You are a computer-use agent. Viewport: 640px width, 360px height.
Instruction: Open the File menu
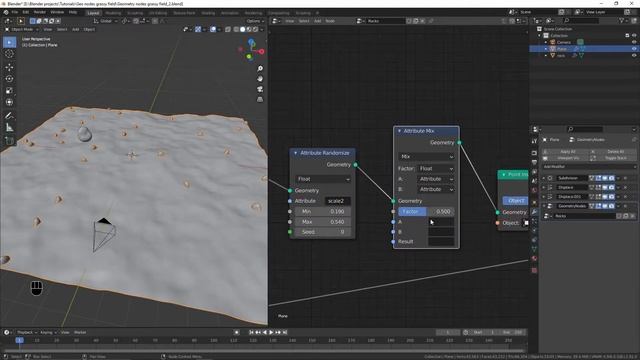[x=15, y=12]
